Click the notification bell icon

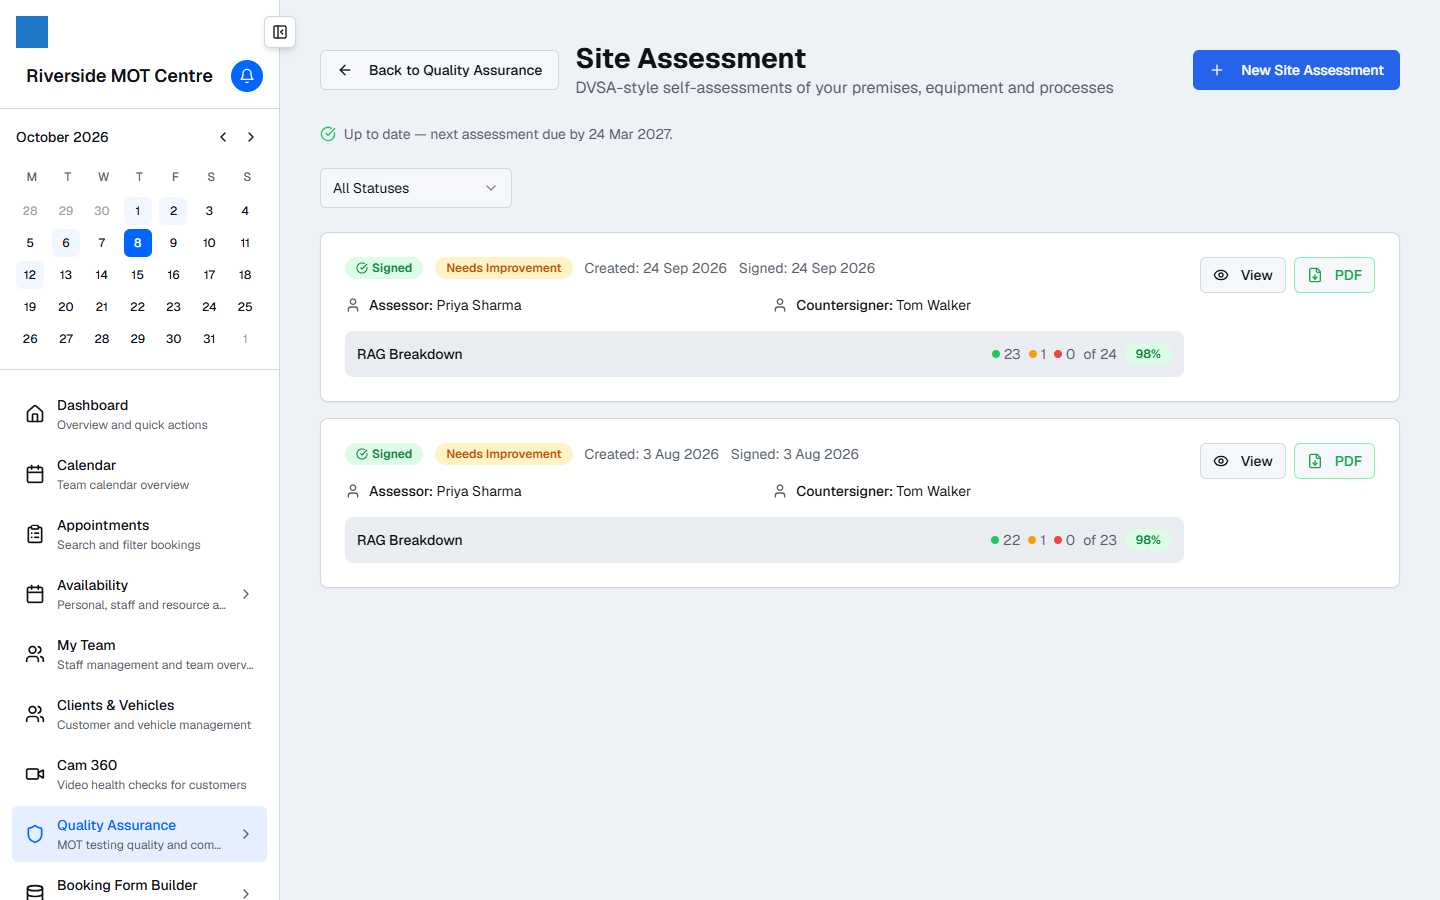point(247,76)
